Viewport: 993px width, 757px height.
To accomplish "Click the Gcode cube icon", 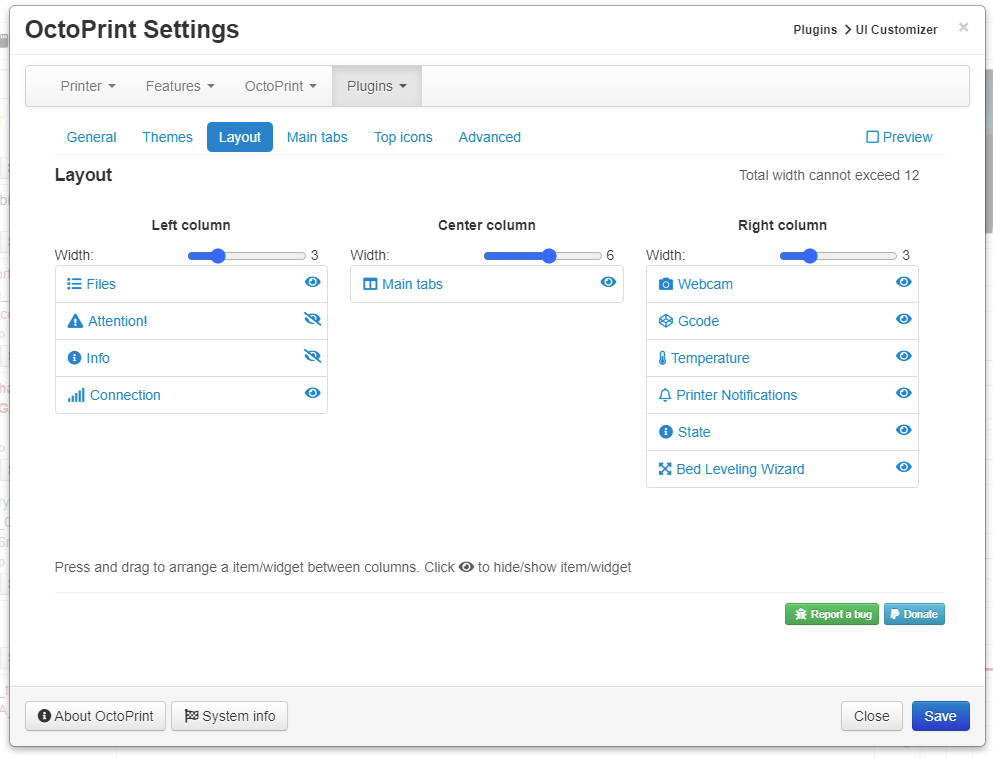I will 666,321.
